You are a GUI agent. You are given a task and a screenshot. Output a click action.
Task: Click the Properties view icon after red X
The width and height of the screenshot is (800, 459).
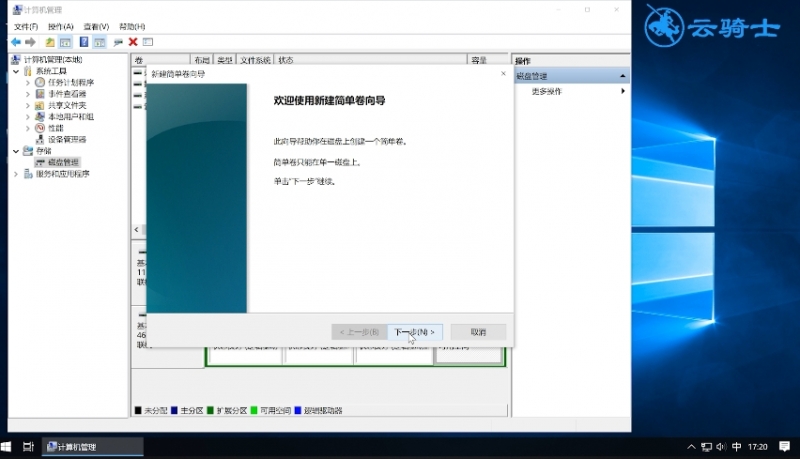pyautogui.click(x=148, y=42)
